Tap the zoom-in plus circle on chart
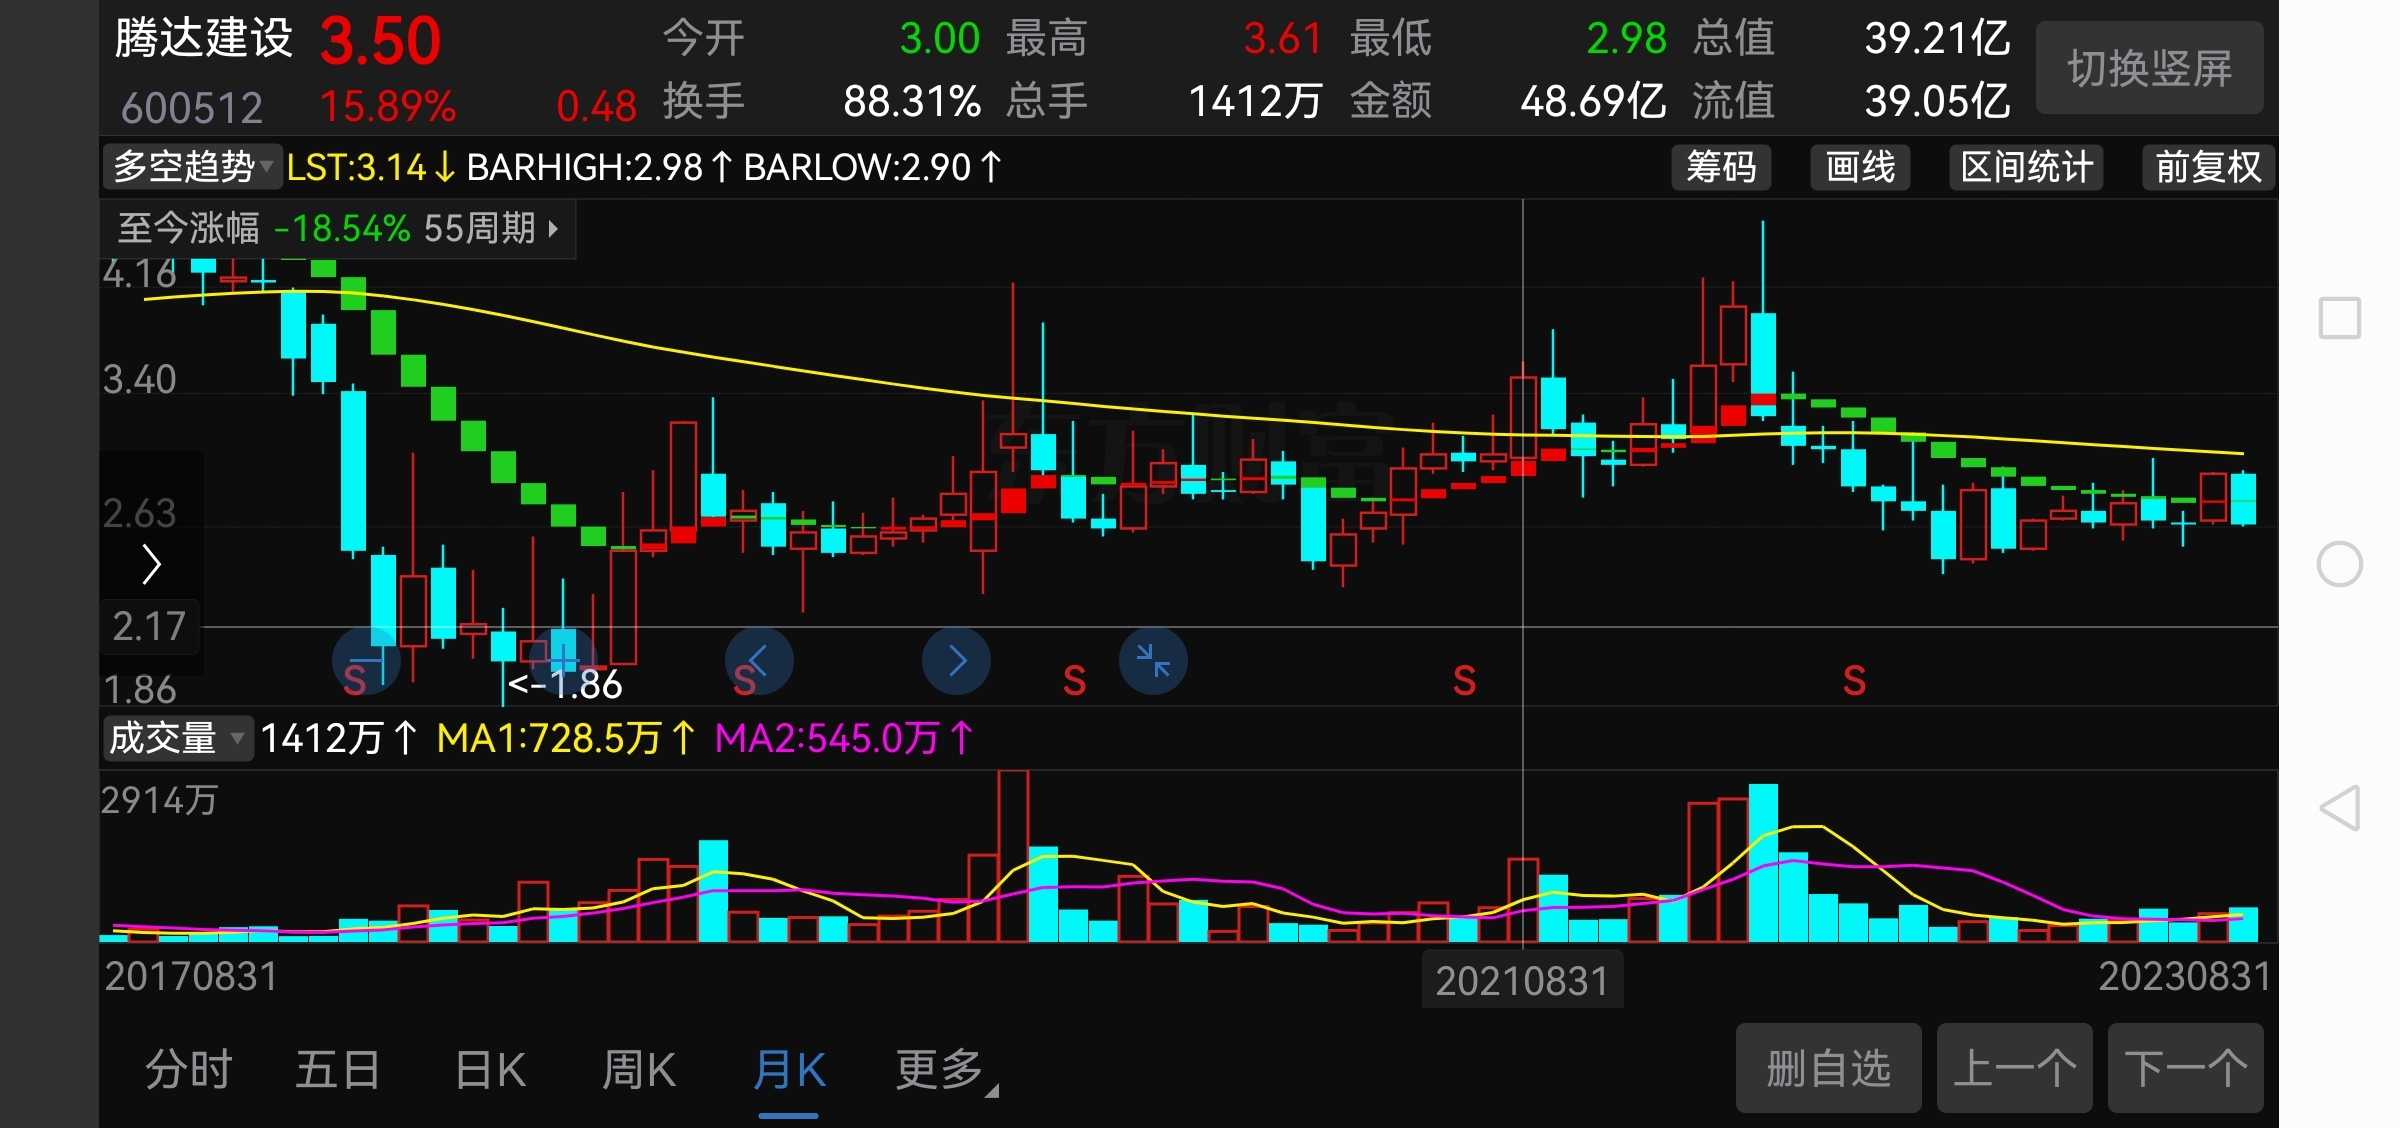This screenshot has height=1128, width=2400. click(563, 659)
